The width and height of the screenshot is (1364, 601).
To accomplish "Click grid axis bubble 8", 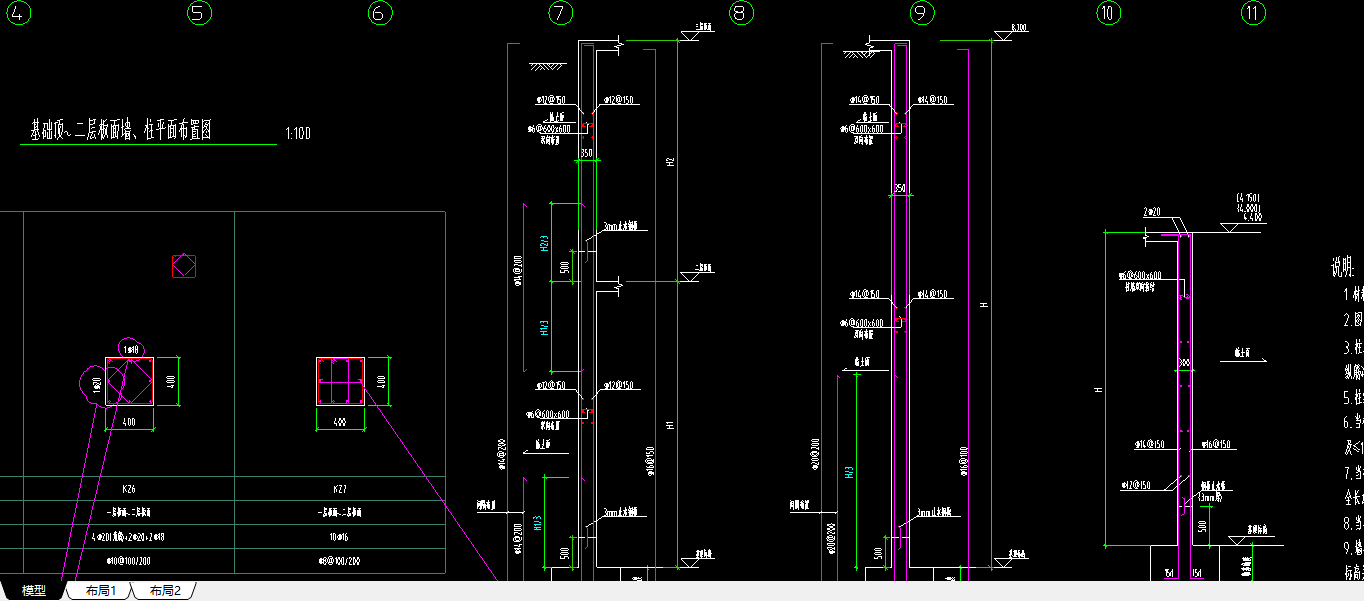I will 741,13.
